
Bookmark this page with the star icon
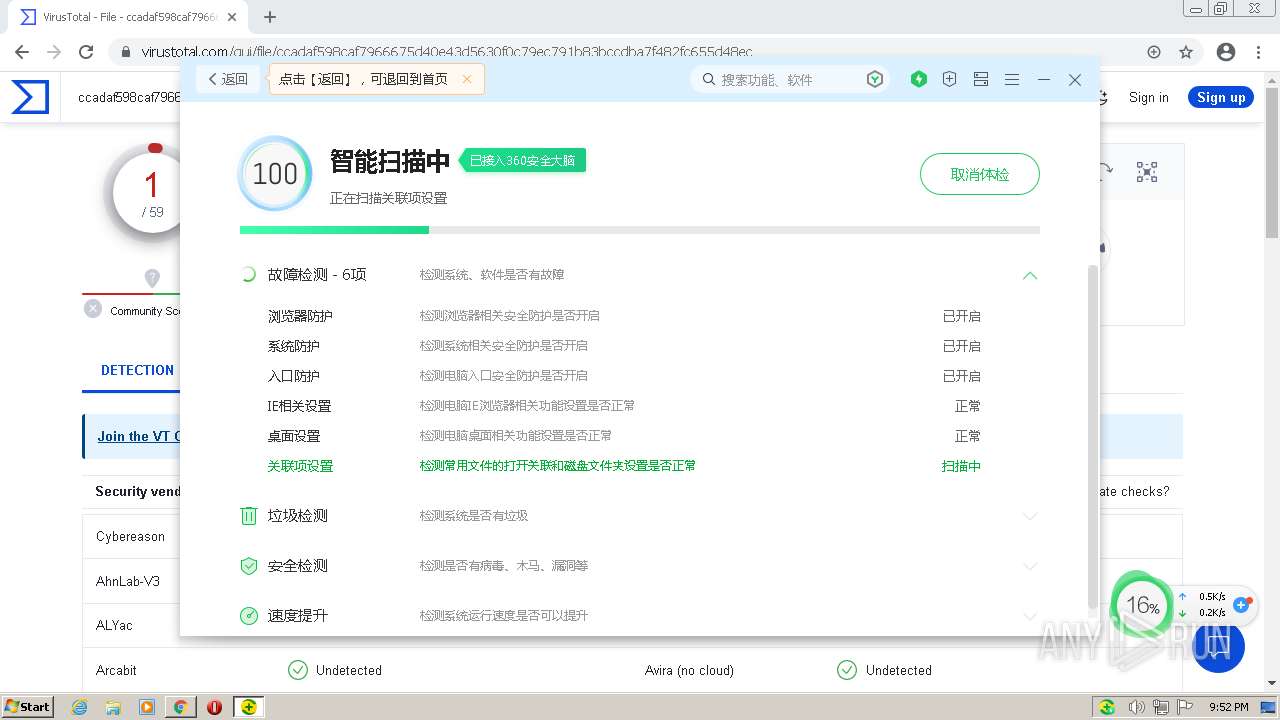[1186, 52]
